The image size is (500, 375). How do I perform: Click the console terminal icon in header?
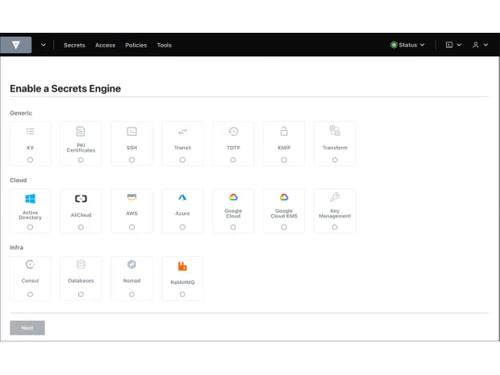[x=449, y=45]
